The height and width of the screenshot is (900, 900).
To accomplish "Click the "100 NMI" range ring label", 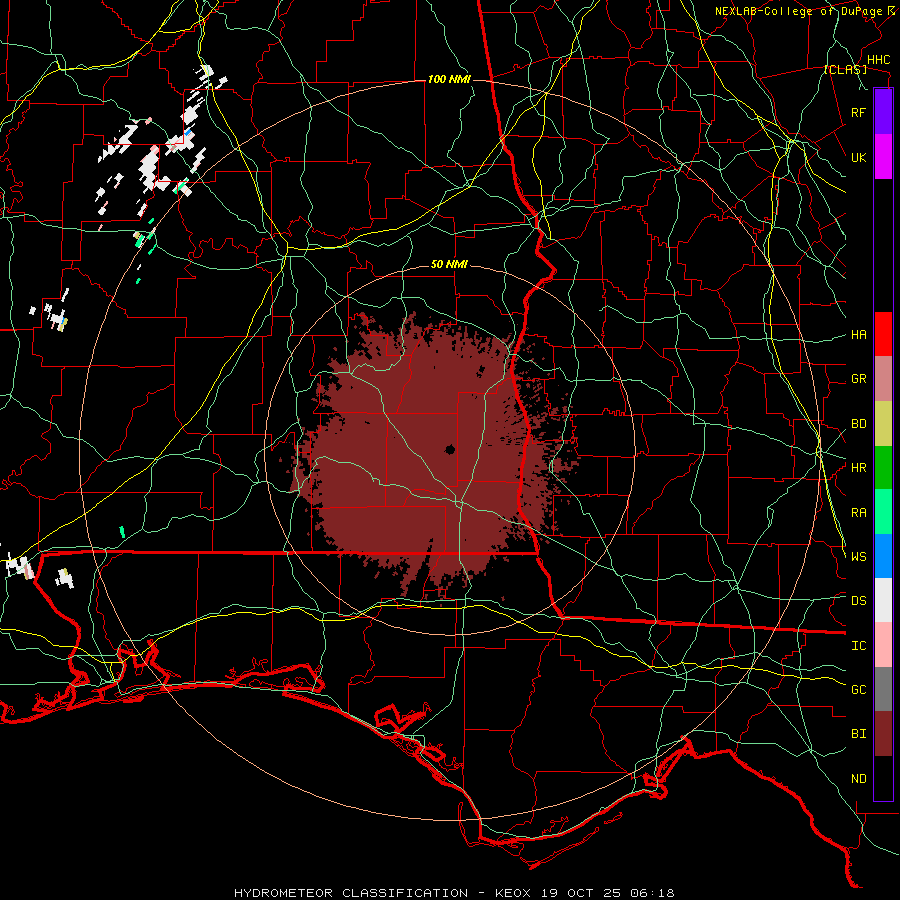I will [449, 79].
